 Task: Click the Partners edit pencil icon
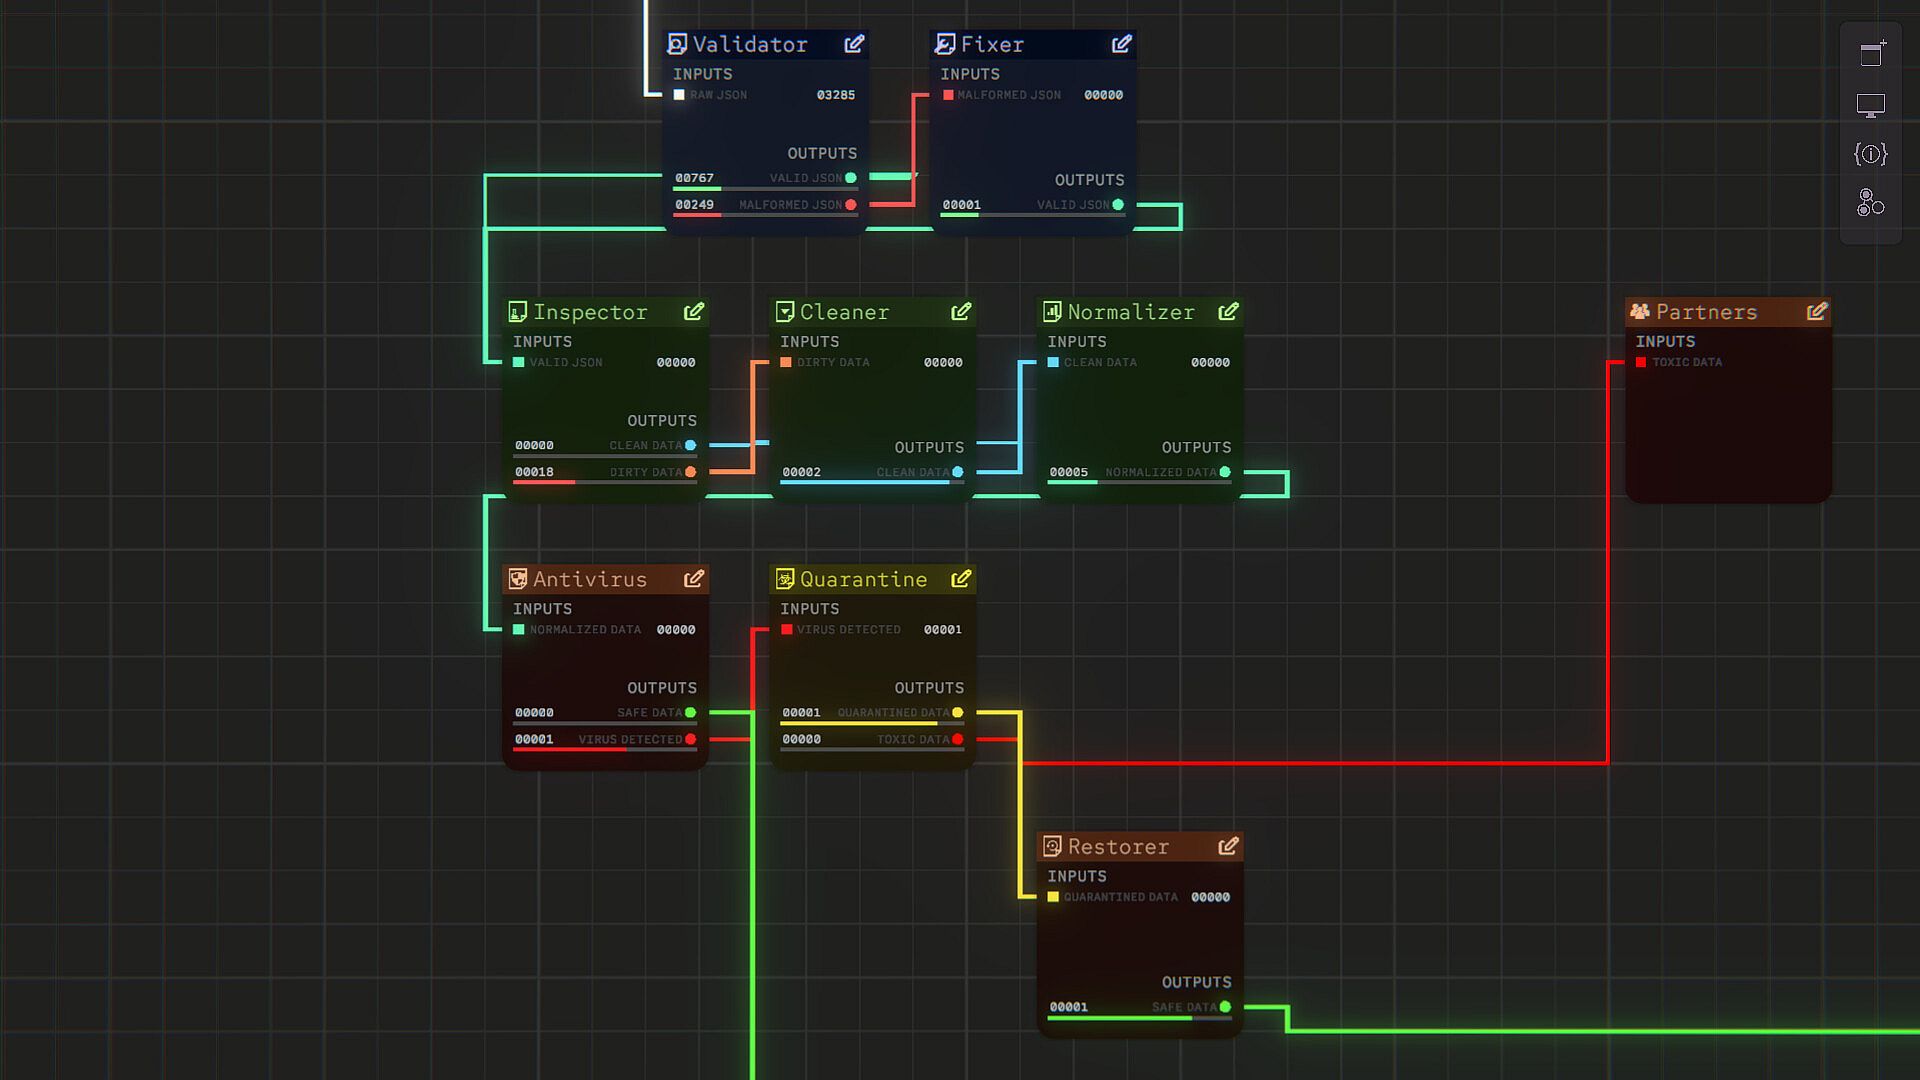click(1817, 312)
